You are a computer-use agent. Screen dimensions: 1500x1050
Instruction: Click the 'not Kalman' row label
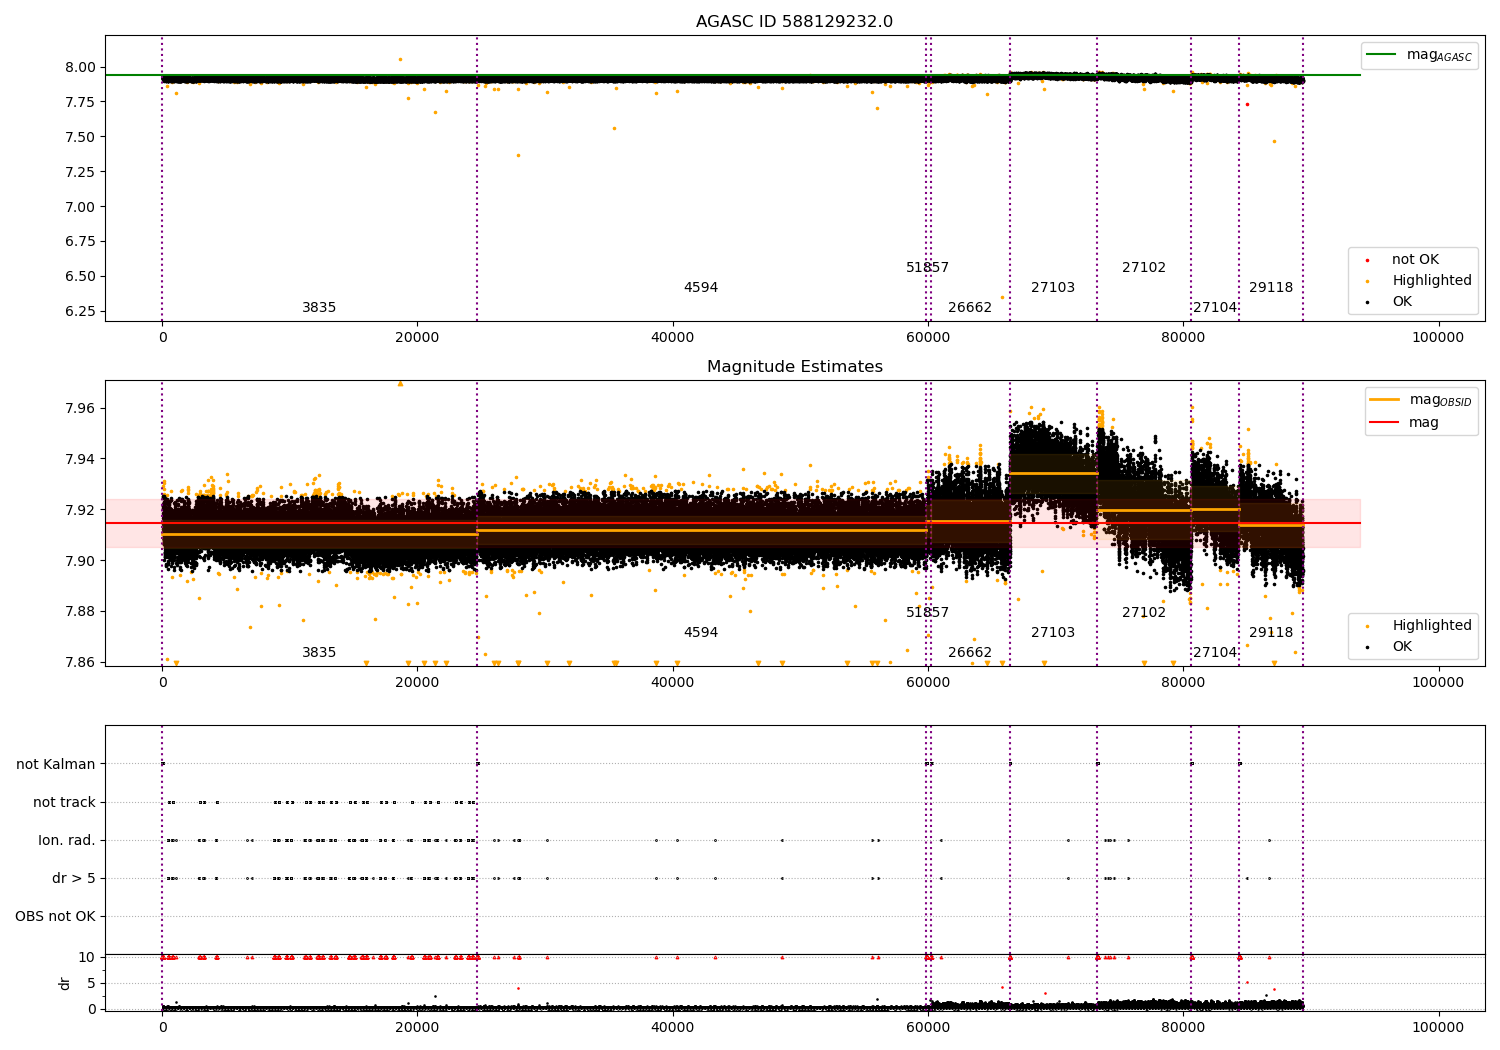56,764
